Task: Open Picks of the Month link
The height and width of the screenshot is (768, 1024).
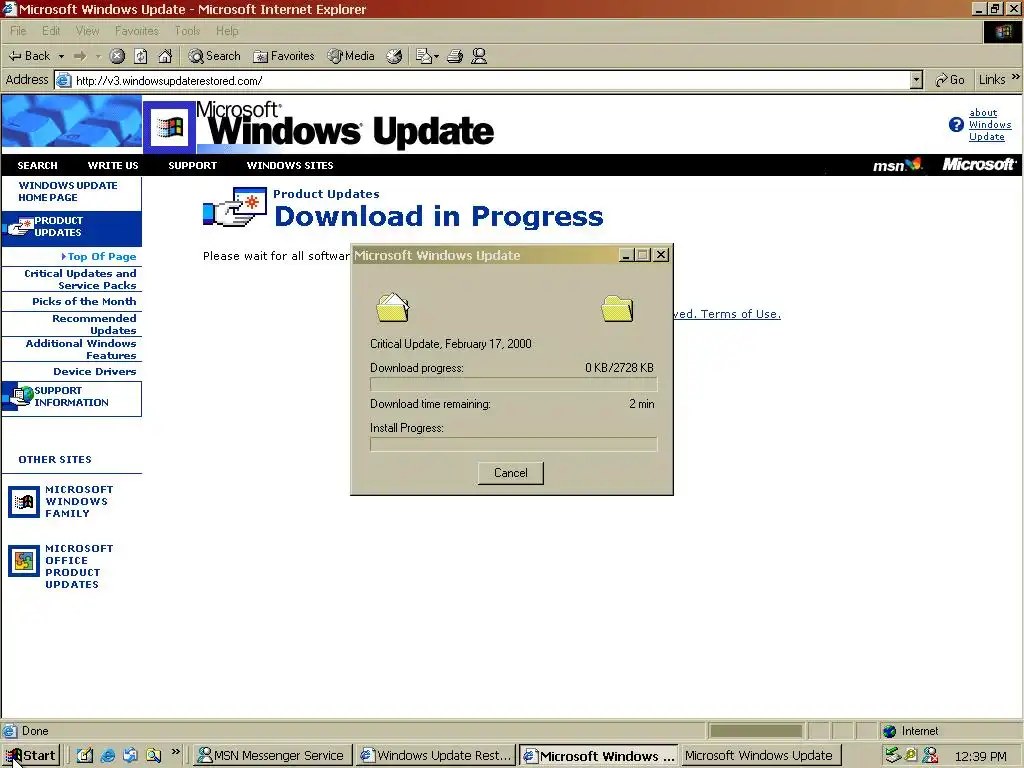Action: coord(84,302)
